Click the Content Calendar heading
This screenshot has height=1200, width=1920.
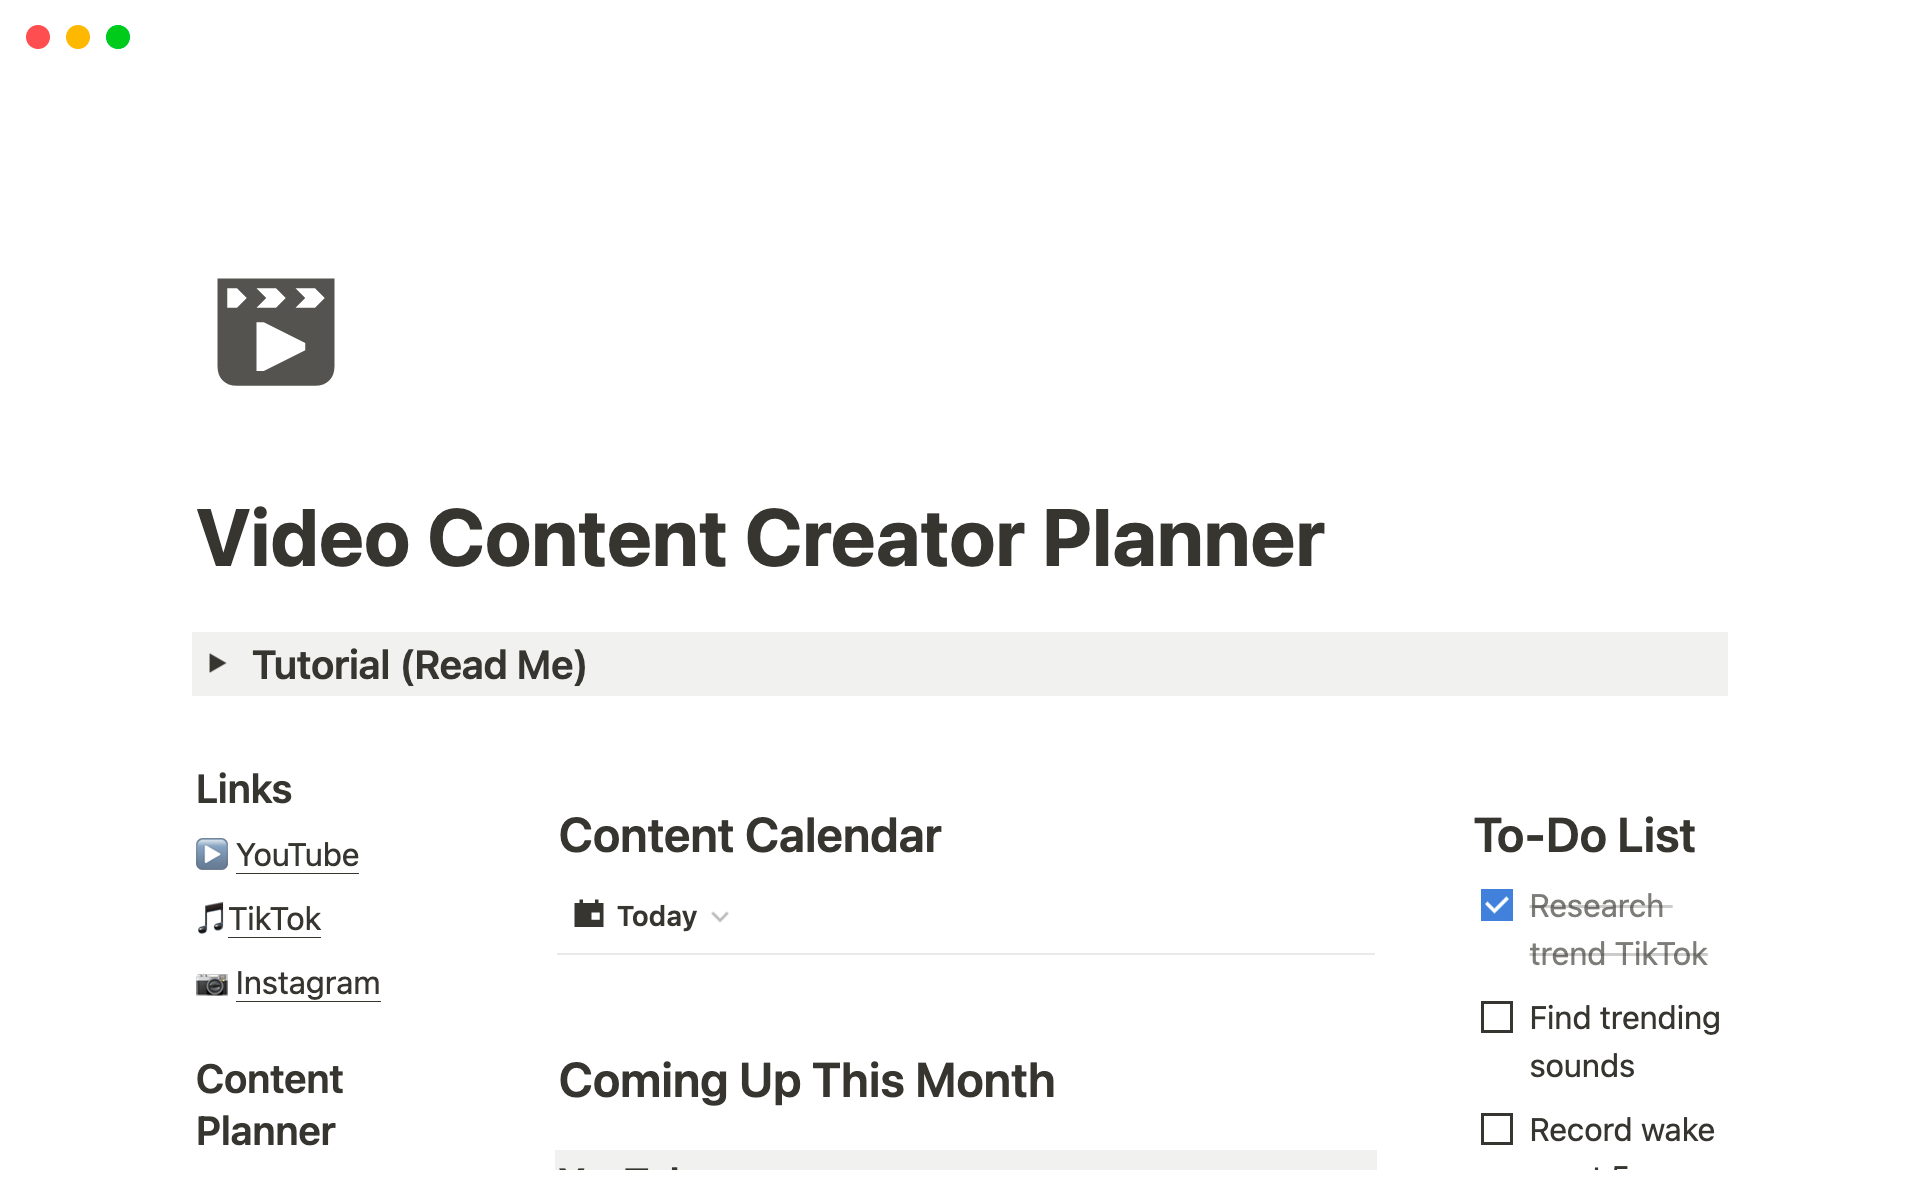click(x=750, y=836)
